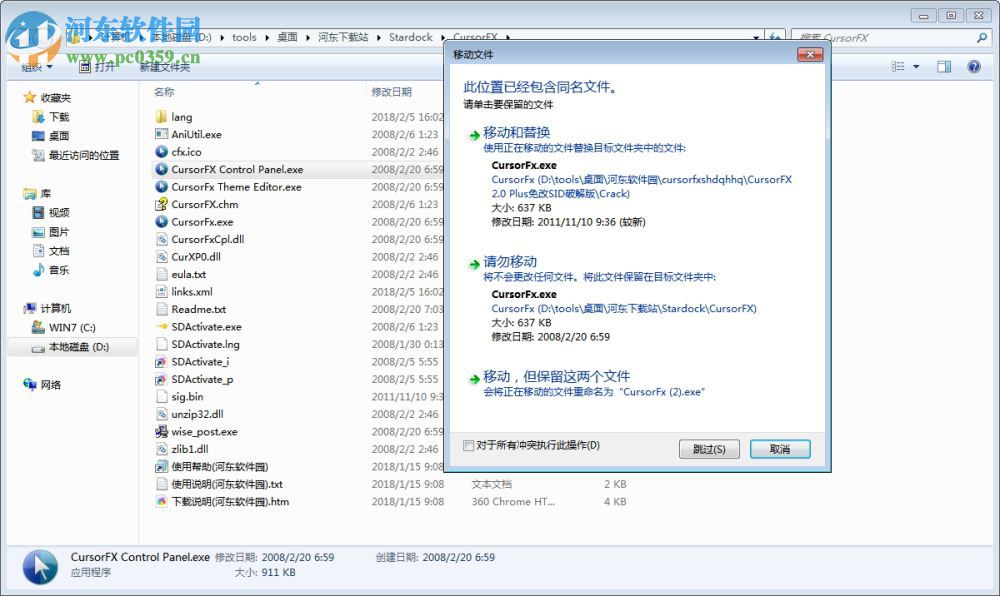Navigate to Stardock in the breadcrumb
Viewport: 1000px width, 596px height.
(410, 37)
